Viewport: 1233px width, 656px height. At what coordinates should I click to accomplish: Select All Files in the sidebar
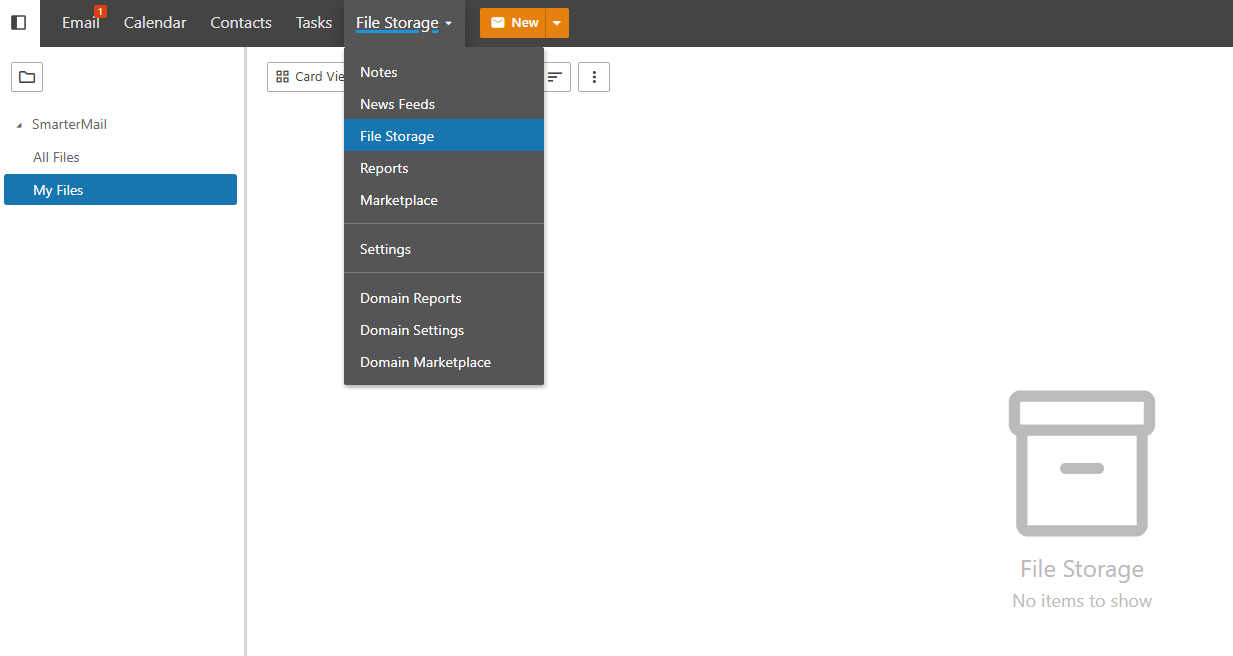[56, 157]
